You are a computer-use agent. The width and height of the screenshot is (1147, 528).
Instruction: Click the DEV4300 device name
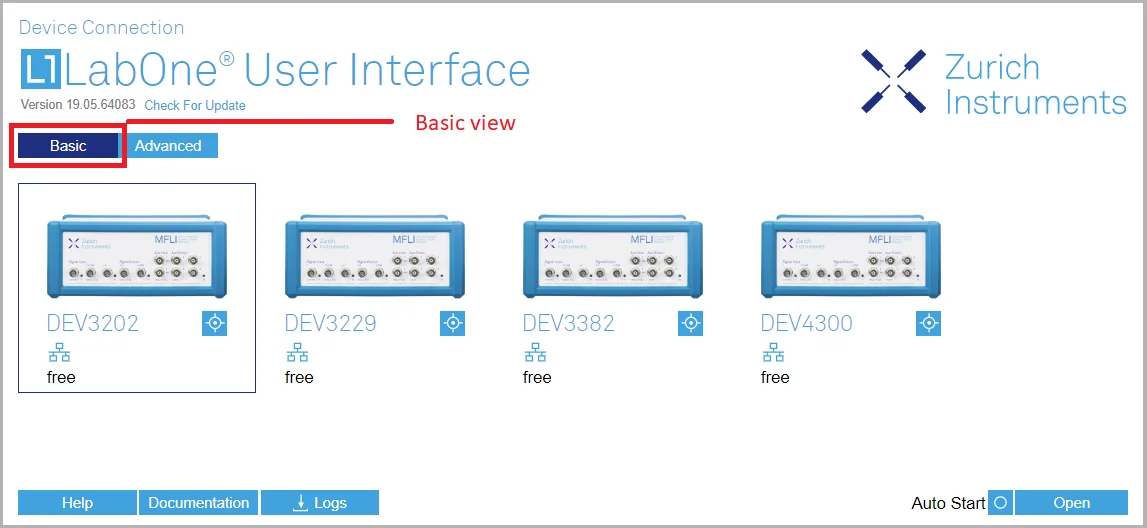click(x=807, y=323)
